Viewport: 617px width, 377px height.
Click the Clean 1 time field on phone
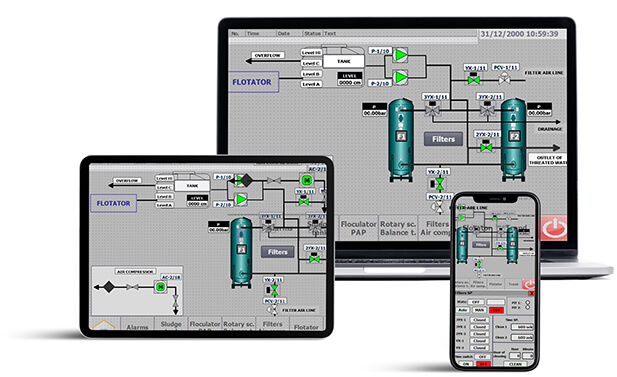(x=522, y=327)
